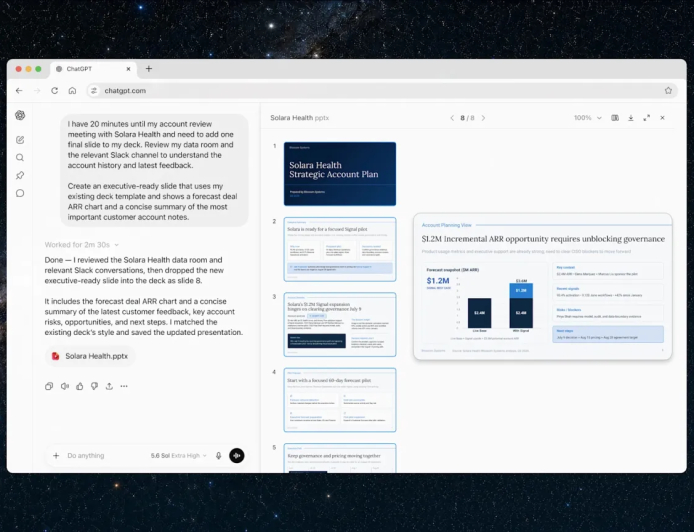Copy the response with the copy icon
Screen dimensions: 694x532
49,386
